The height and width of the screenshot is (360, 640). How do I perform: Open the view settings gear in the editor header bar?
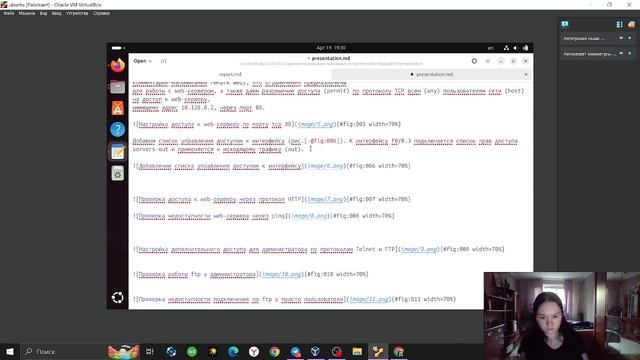coord(474,61)
